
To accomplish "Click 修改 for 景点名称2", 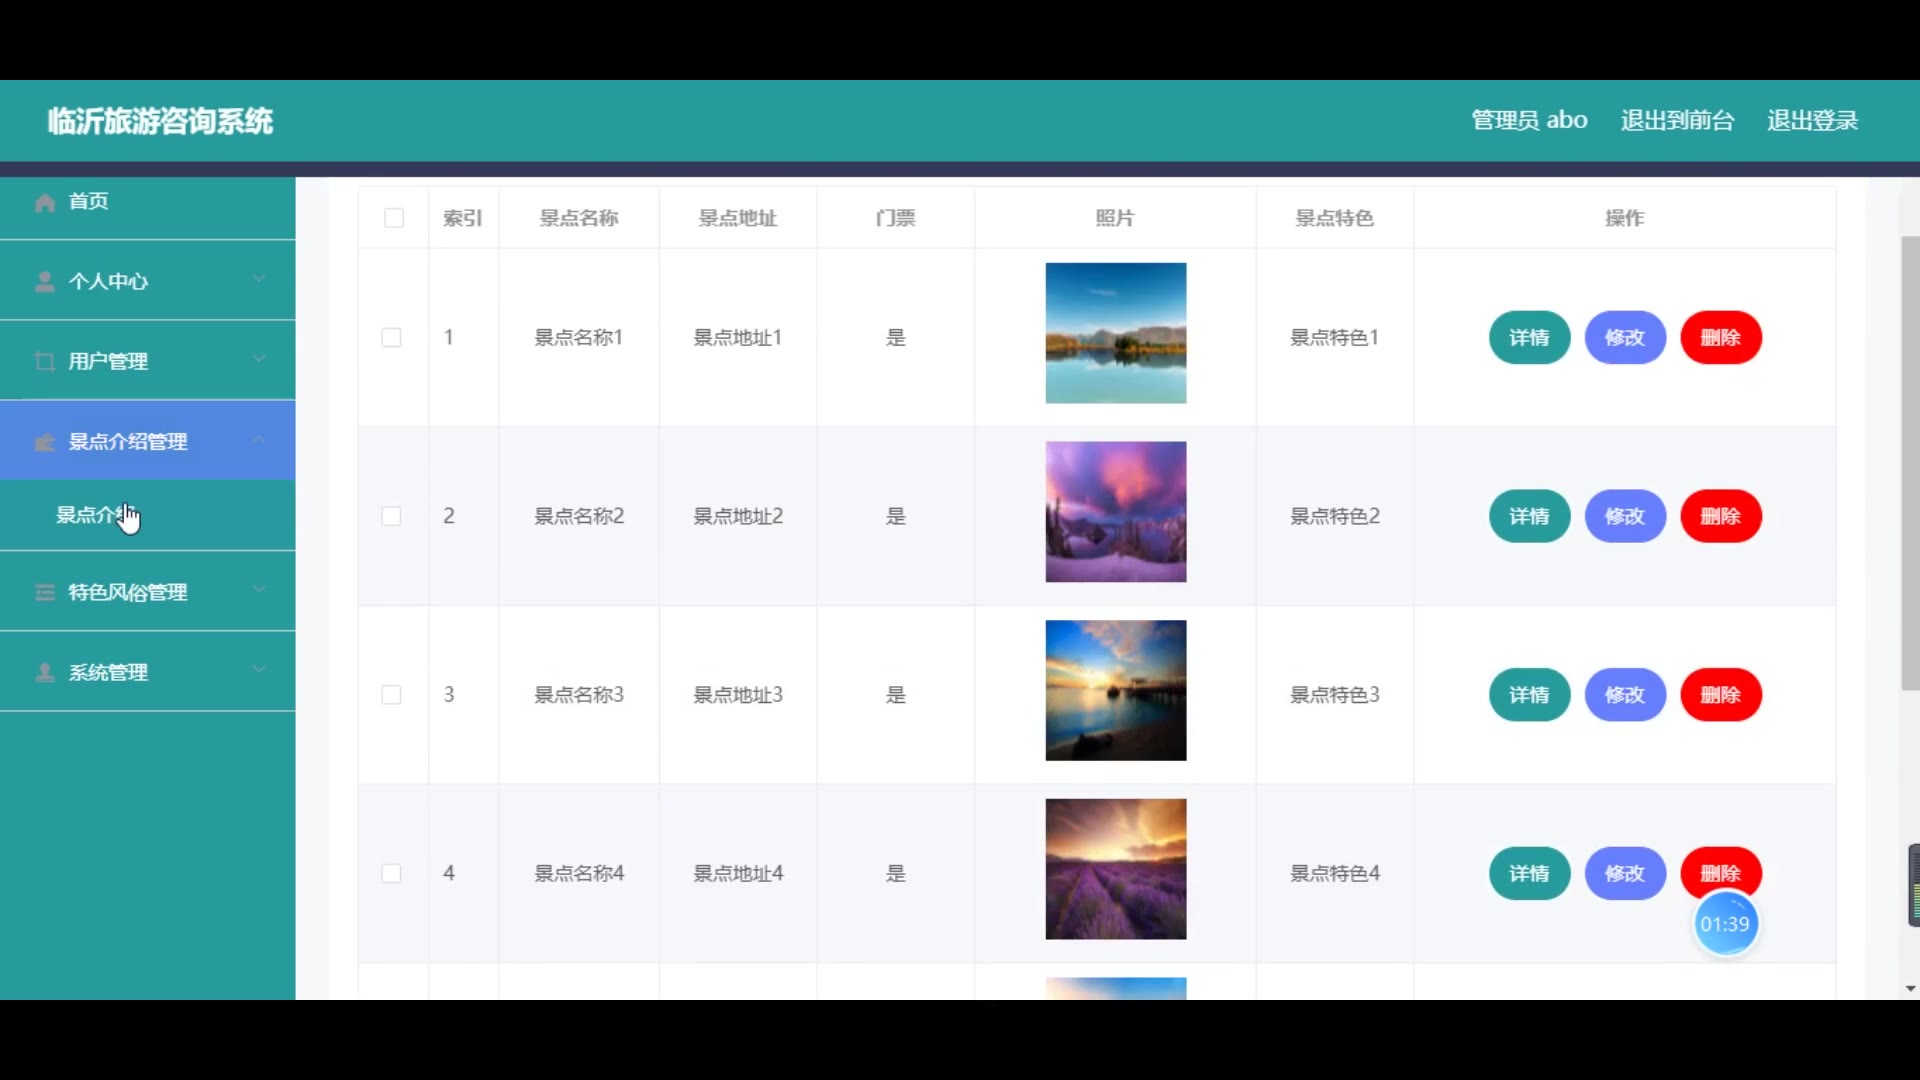I will (x=1625, y=516).
